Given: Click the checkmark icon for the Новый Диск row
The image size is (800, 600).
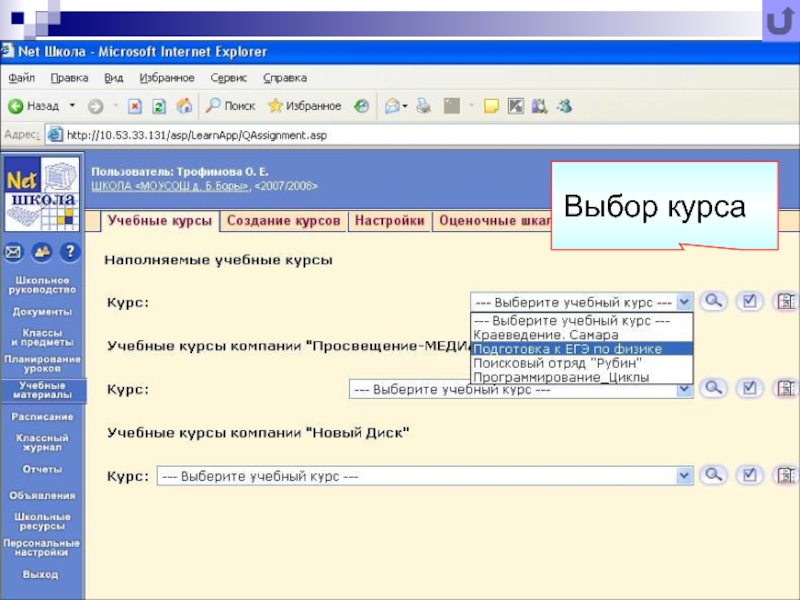Looking at the screenshot, I should [747, 475].
